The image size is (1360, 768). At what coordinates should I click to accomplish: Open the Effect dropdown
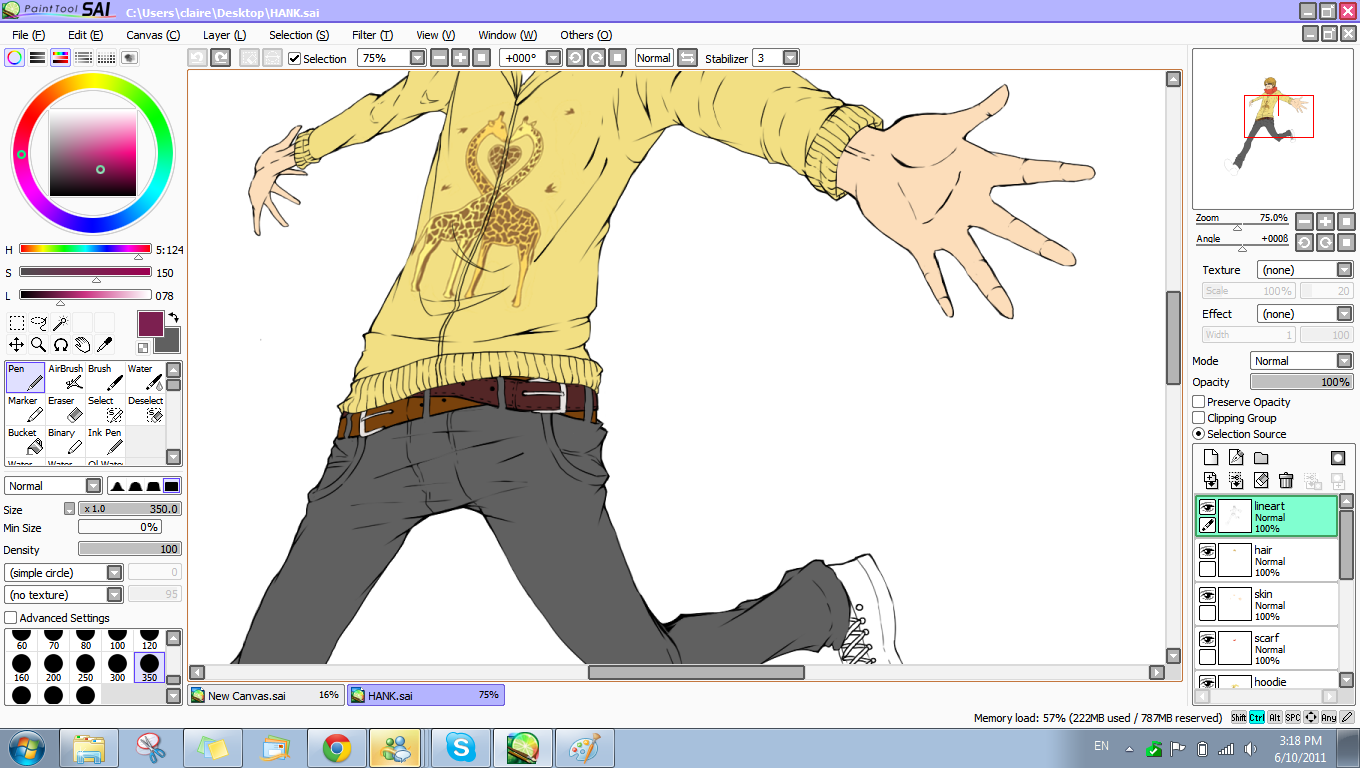[x=1344, y=314]
